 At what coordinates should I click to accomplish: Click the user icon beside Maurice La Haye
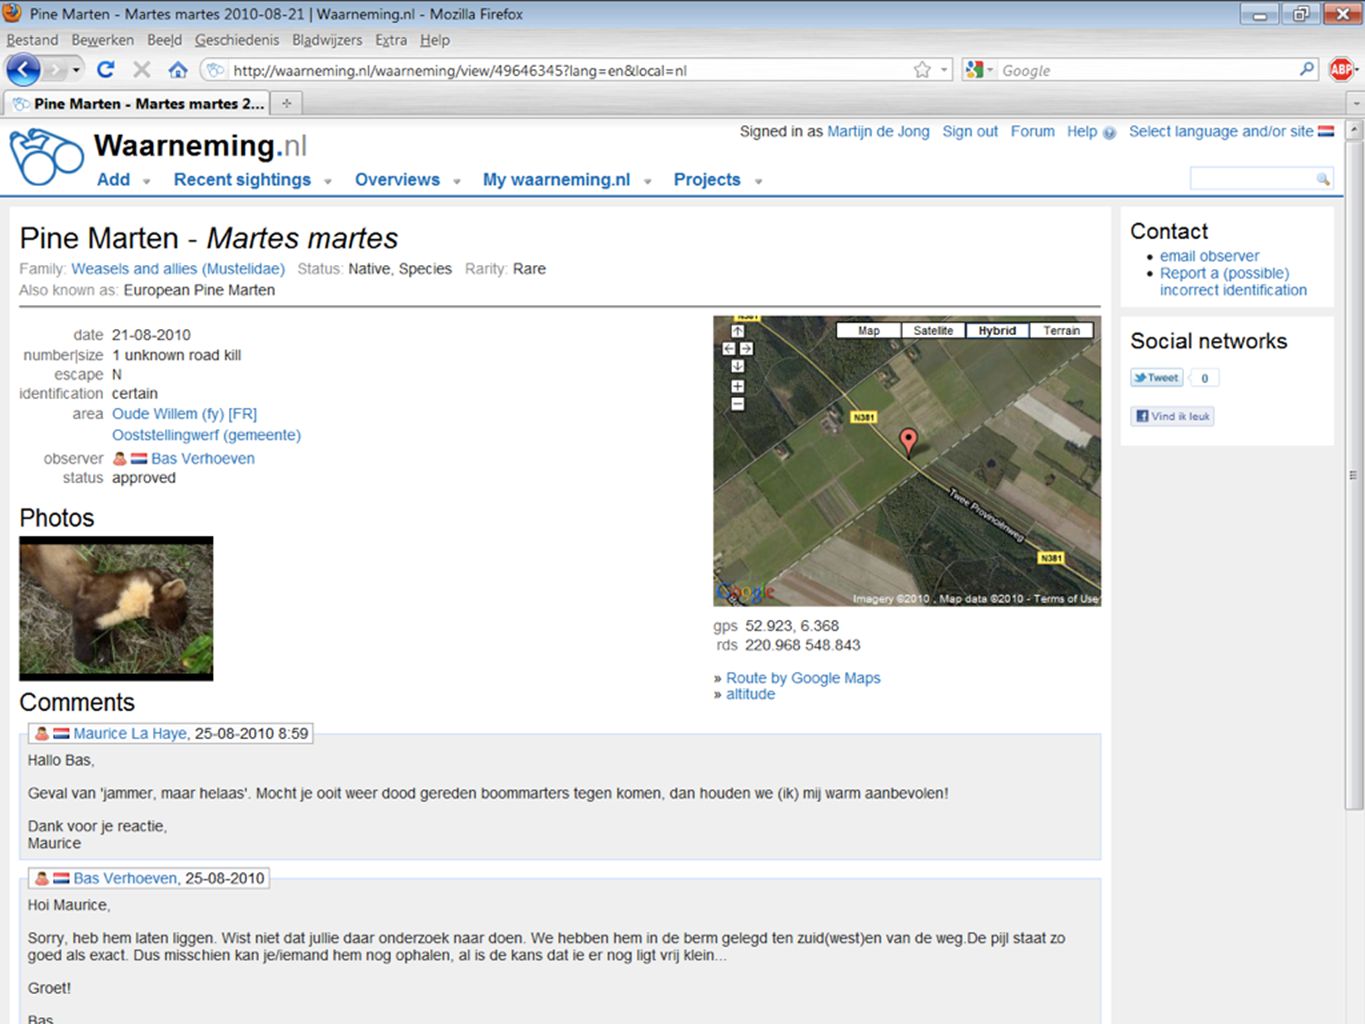tap(42, 733)
